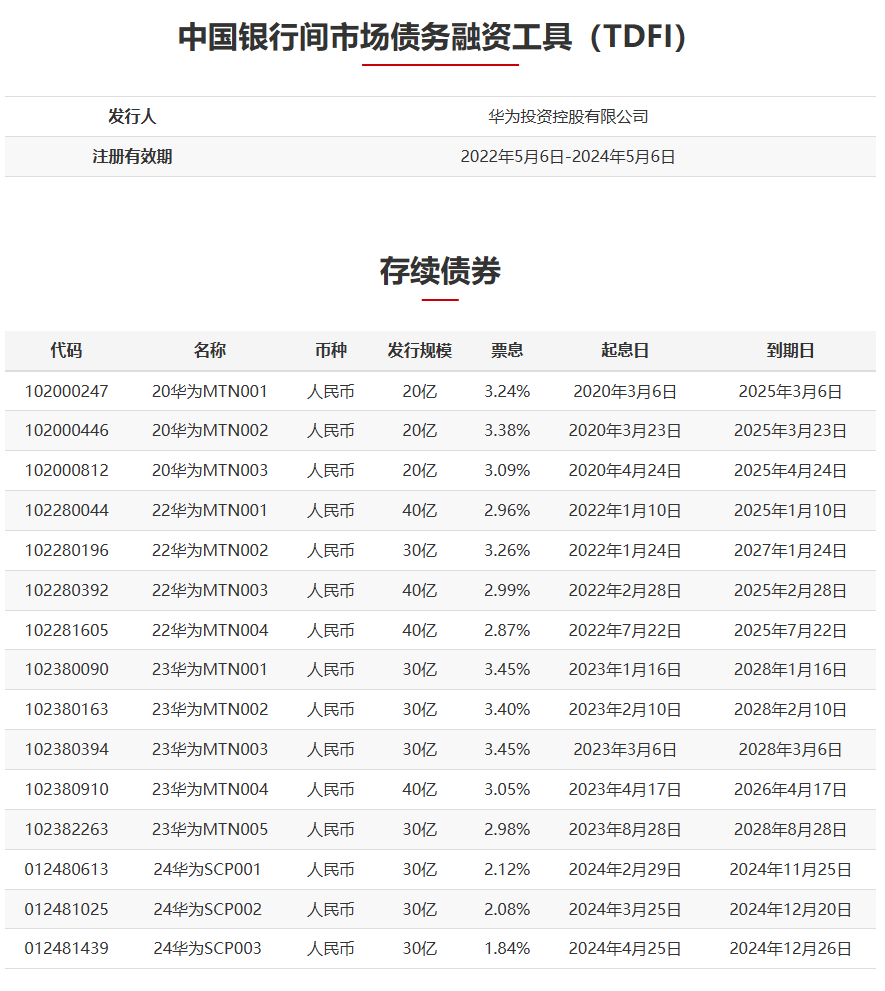Select bond name 20华为MTN003
The width and height of the screenshot is (885, 991).
coord(210,471)
